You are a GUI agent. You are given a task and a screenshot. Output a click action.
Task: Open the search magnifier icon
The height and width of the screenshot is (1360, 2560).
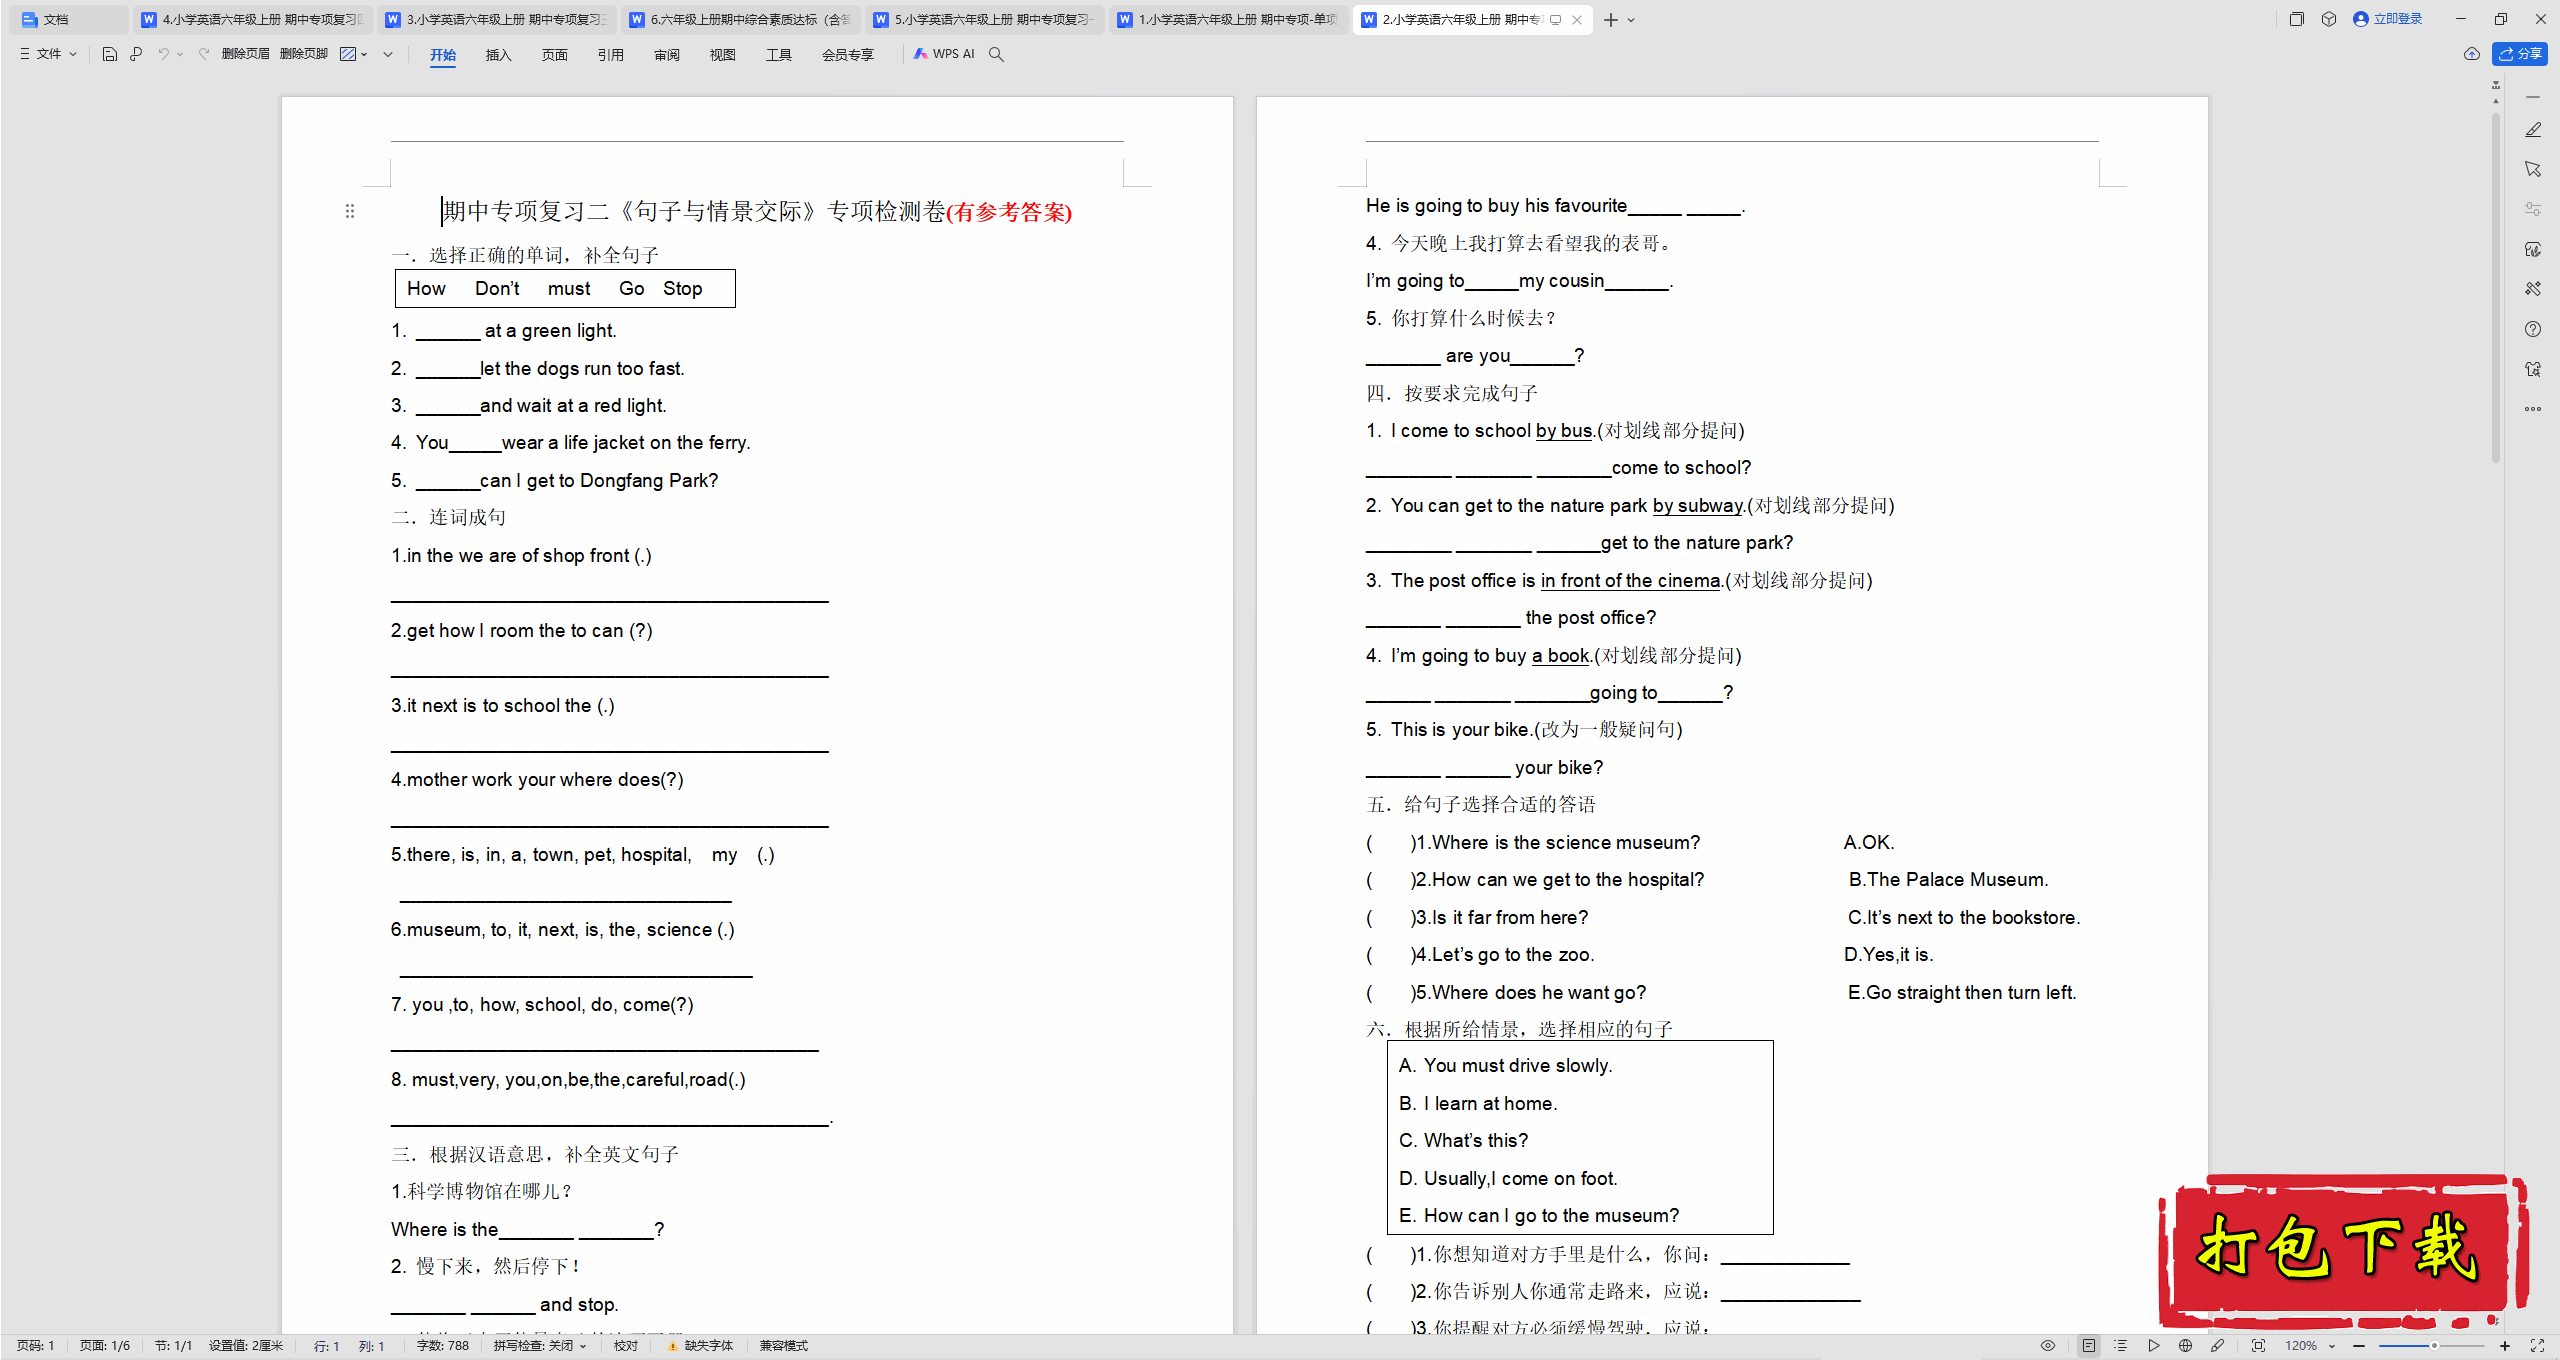pyautogui.click(x=996, y=54)
